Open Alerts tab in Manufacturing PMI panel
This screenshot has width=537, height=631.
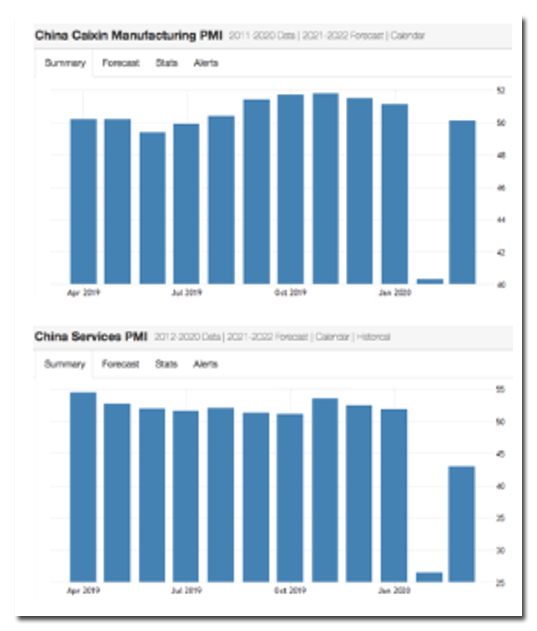[x=206, y=63]
